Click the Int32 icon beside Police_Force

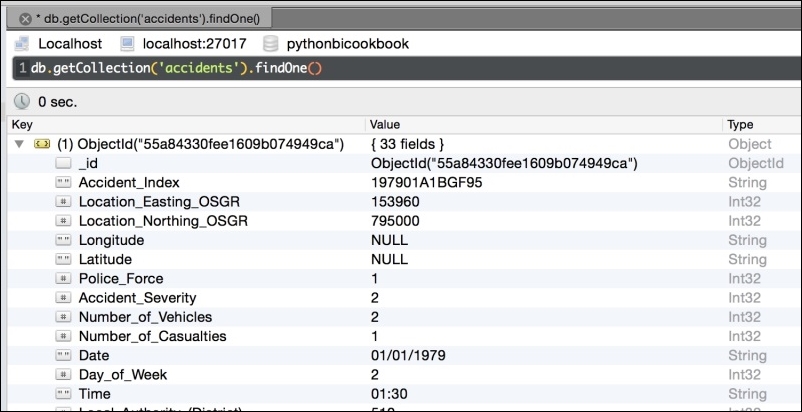coord(64,278)
